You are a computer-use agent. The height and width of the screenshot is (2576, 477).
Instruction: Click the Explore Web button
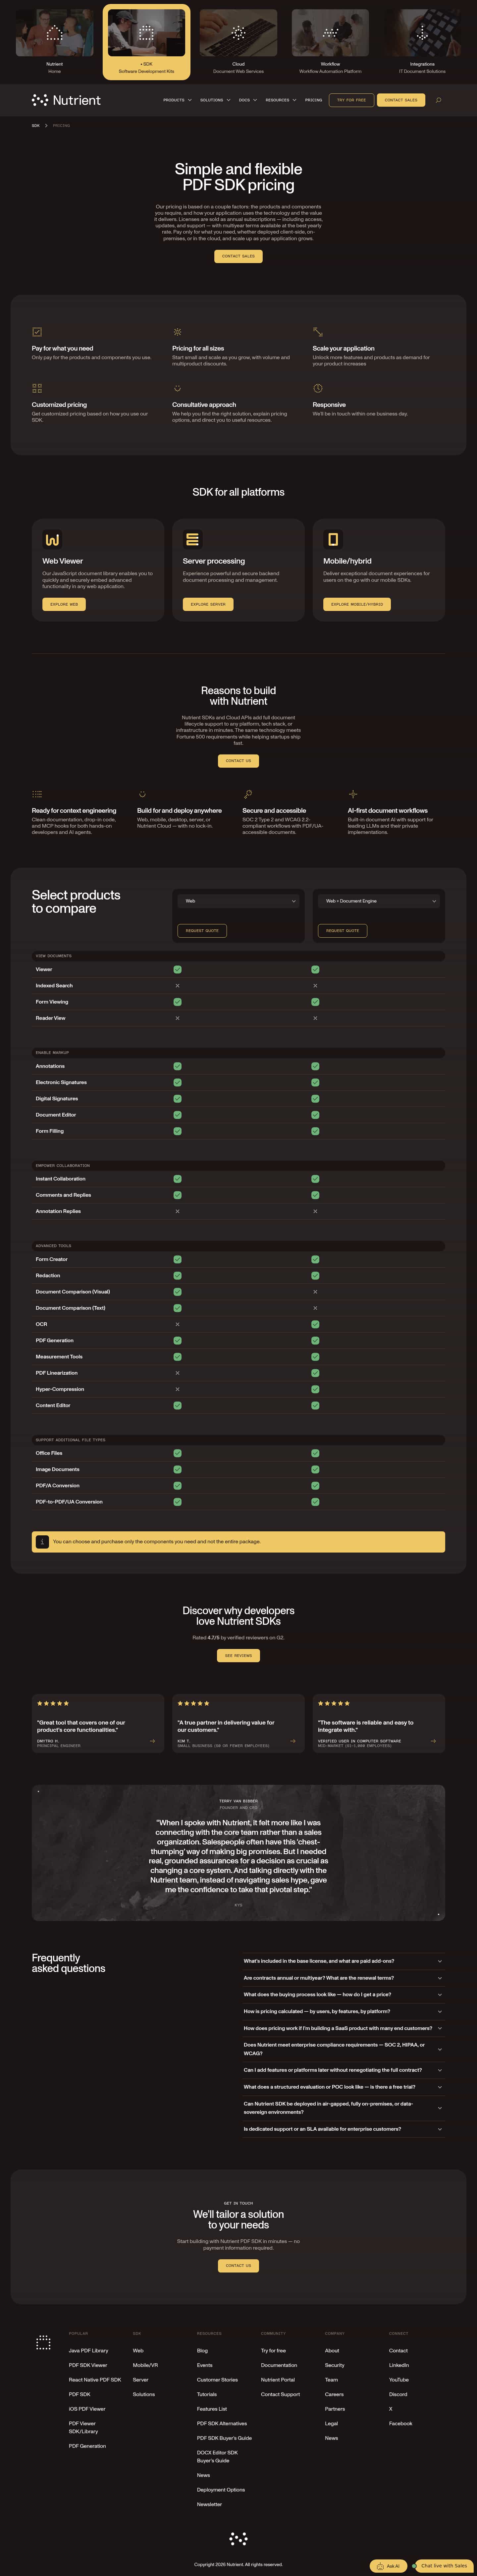64,604
